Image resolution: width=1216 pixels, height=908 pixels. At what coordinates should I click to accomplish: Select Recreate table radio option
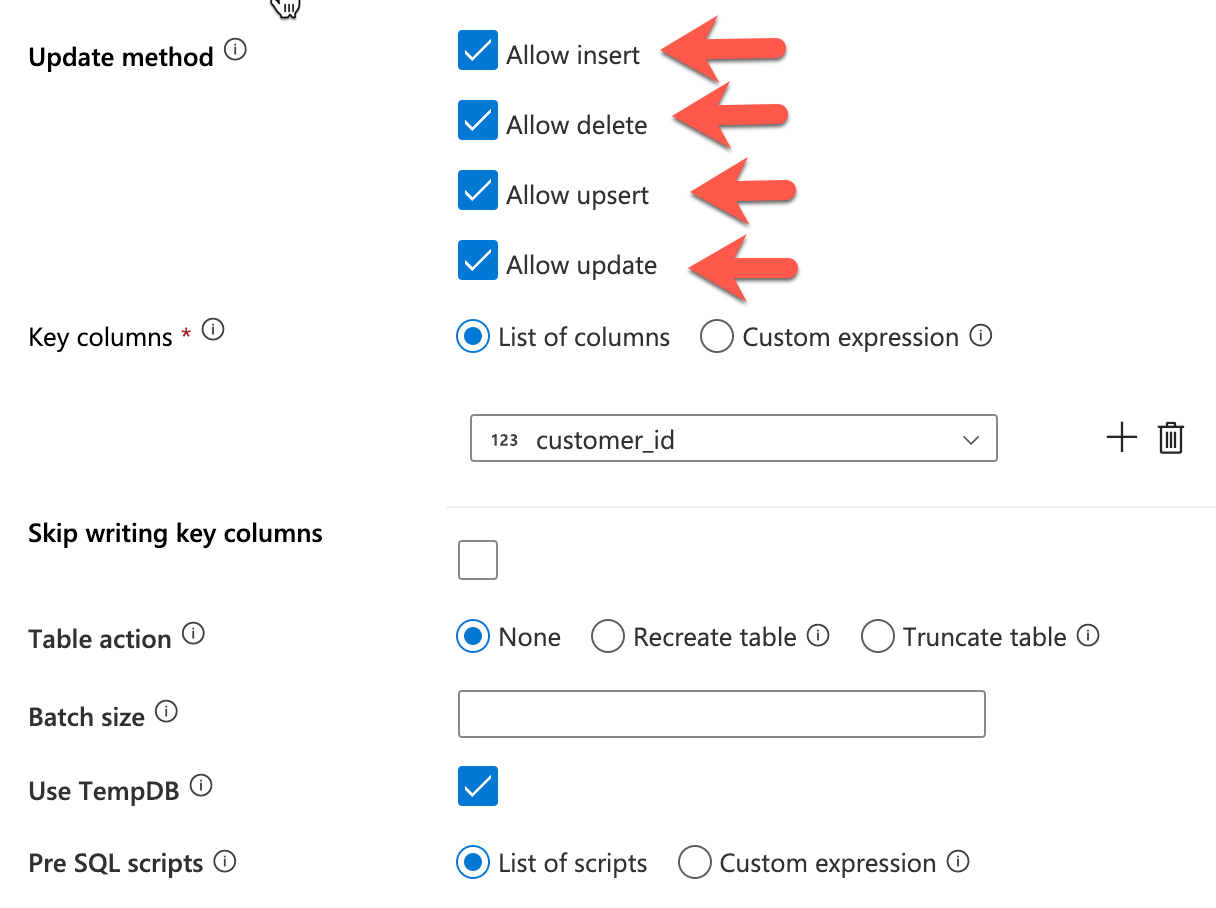[x=608, y=637]
